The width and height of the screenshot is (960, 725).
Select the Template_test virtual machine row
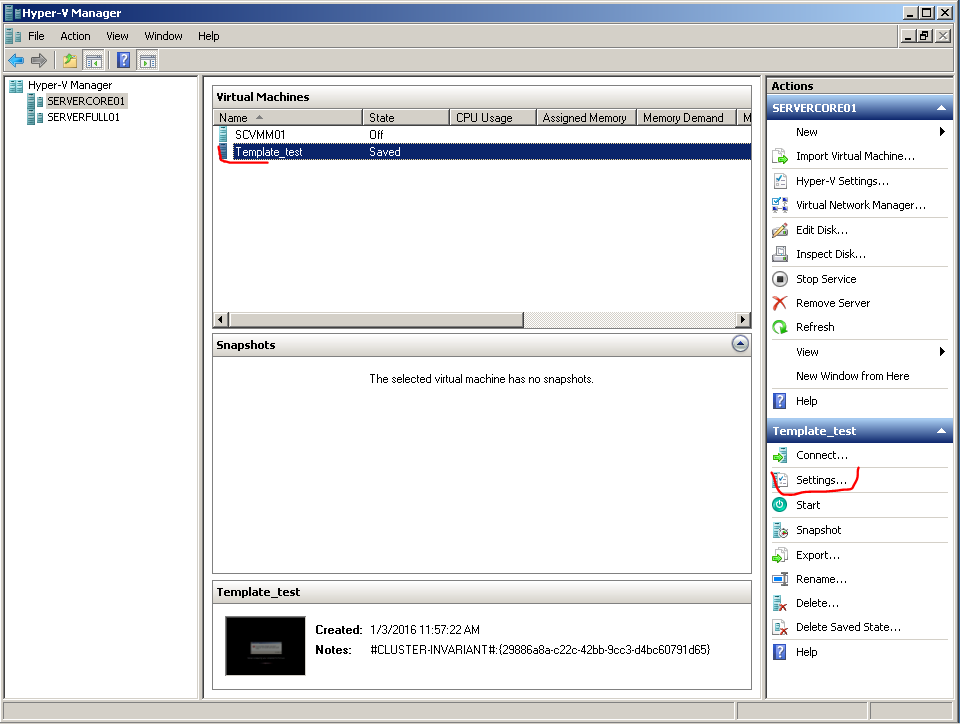coord(482,152)
